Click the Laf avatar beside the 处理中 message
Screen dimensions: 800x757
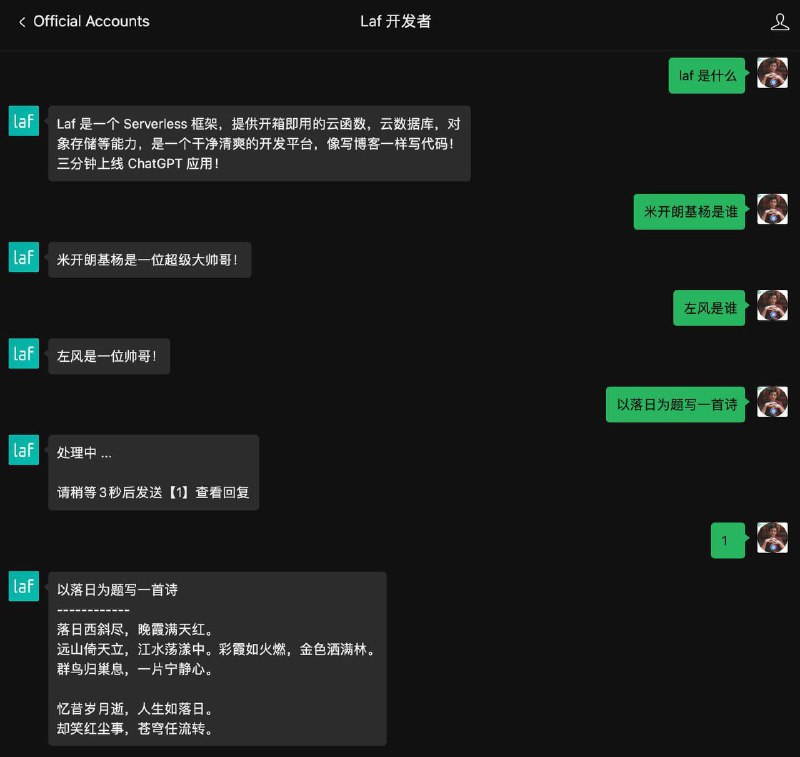(x=23, y=450)
